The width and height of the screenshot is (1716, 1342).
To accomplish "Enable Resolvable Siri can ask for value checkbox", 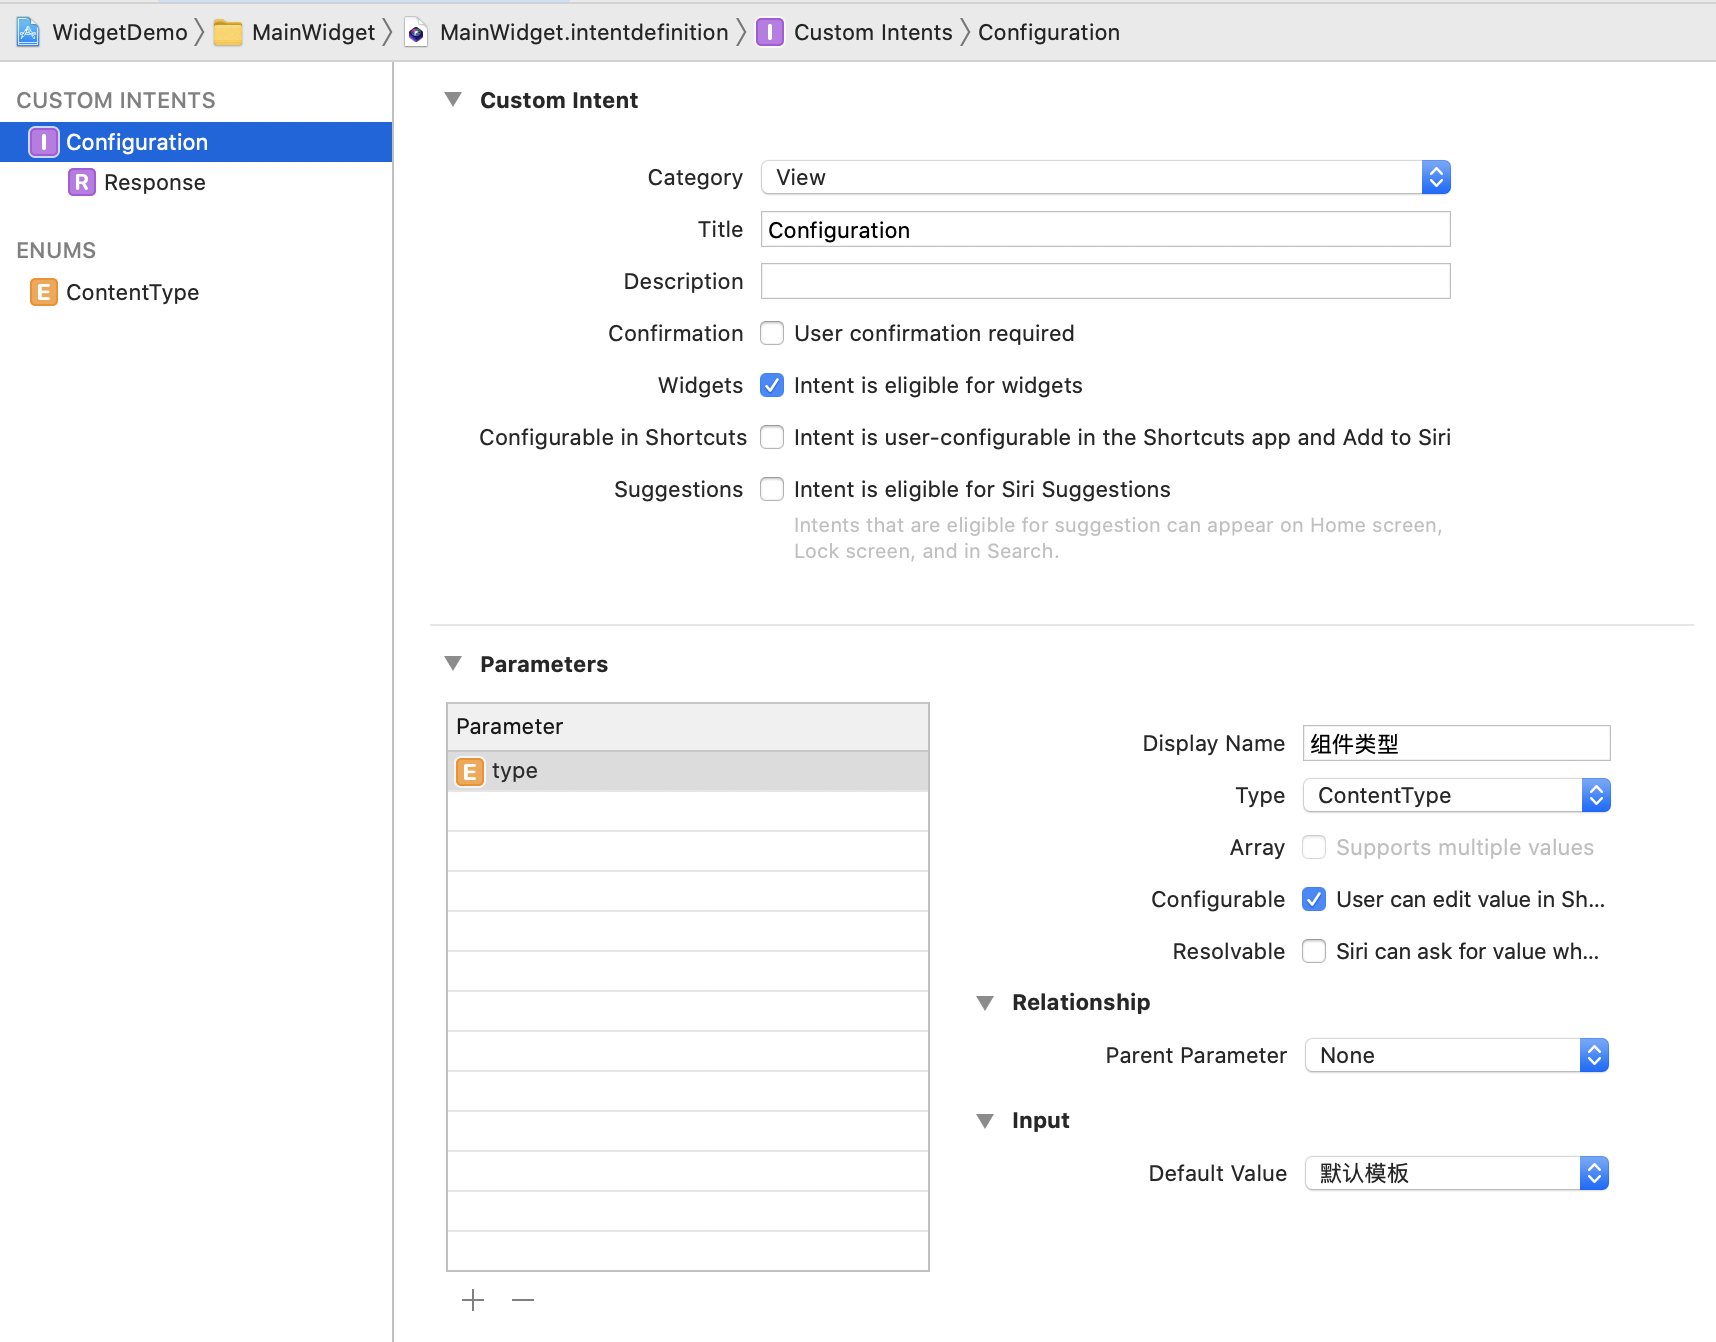I will pyautogui.click(x=1314, y=951).
